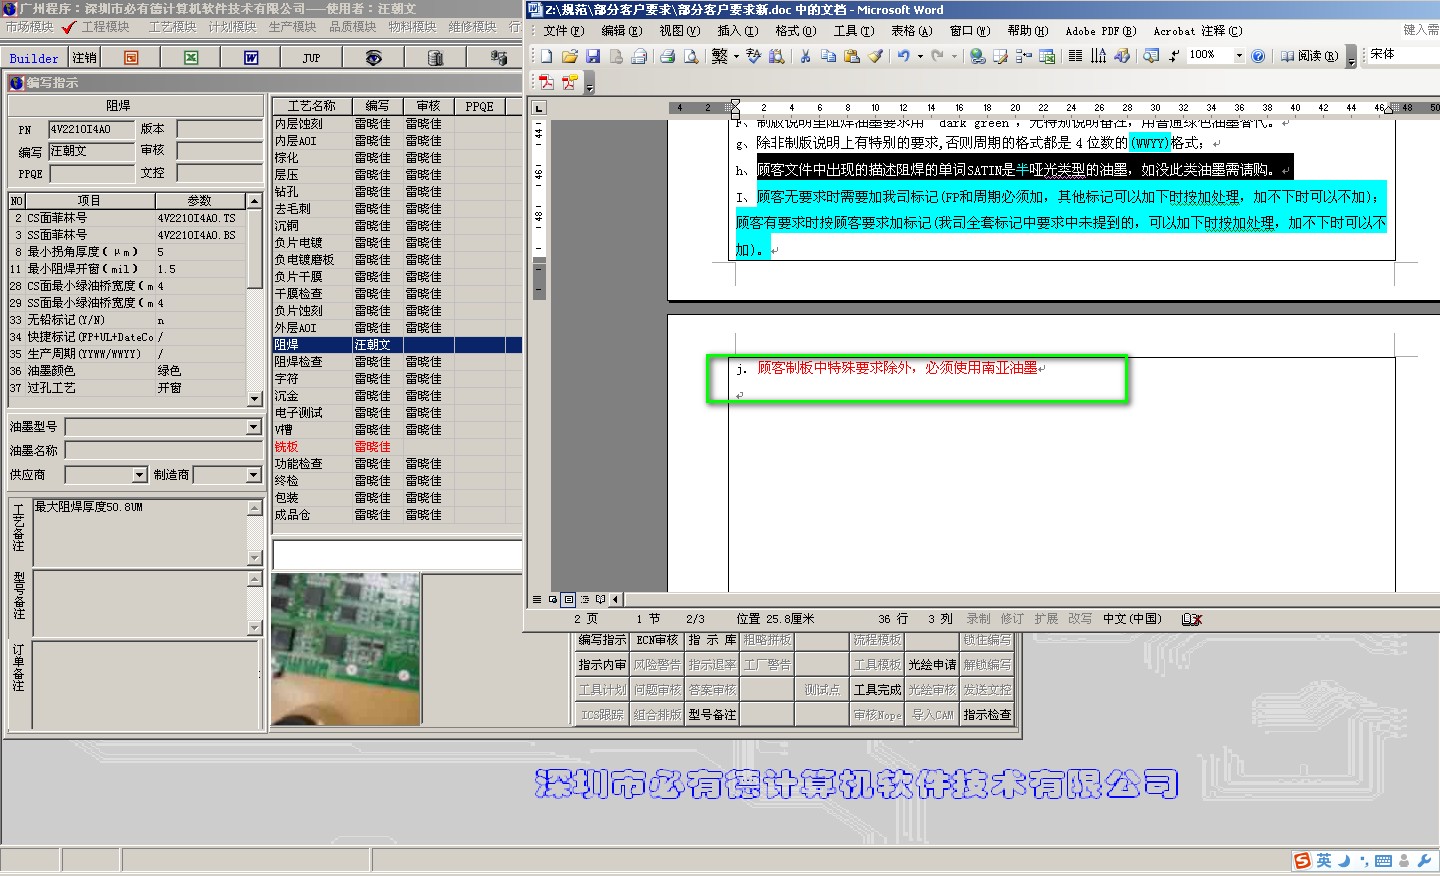Open the 宋体 font name box
This screenshot has width=1440, height=876.
point(1402,54)
